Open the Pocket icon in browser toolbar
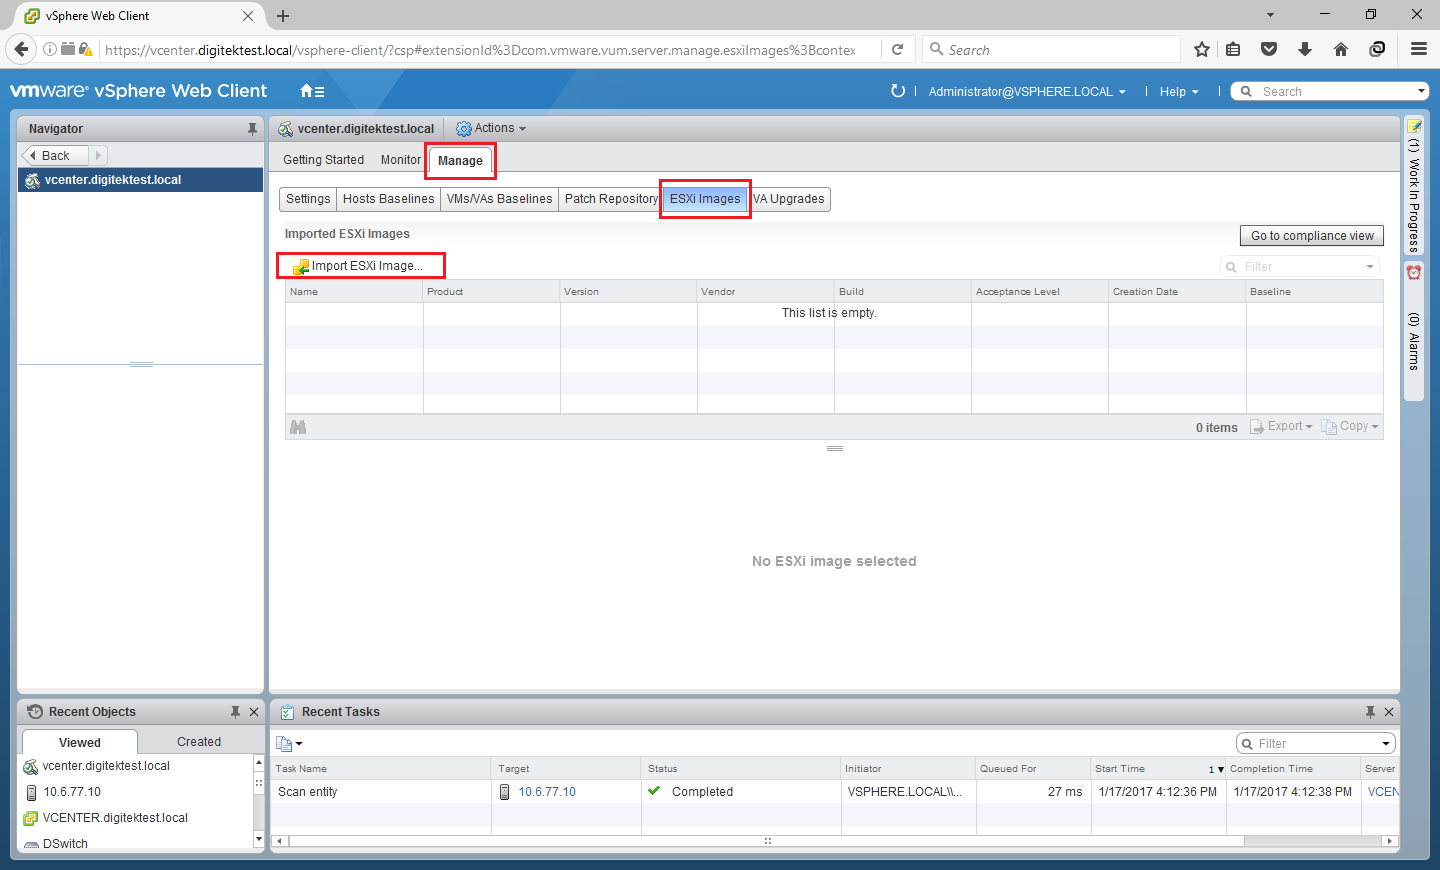Viewport: 1440px width, 870px height. click(1269, 49)
